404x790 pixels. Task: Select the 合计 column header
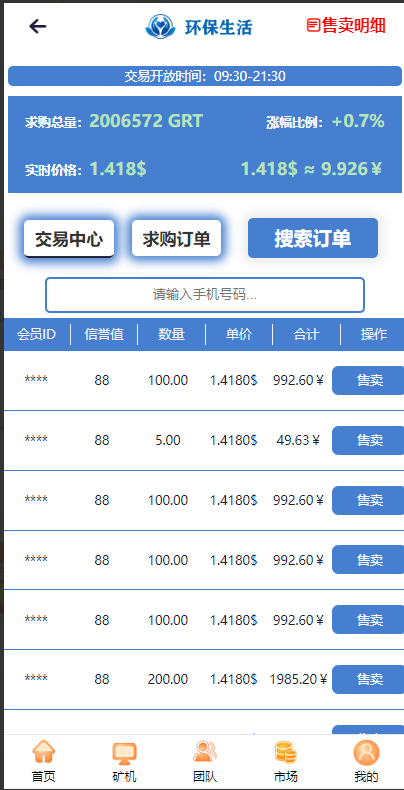306,334
